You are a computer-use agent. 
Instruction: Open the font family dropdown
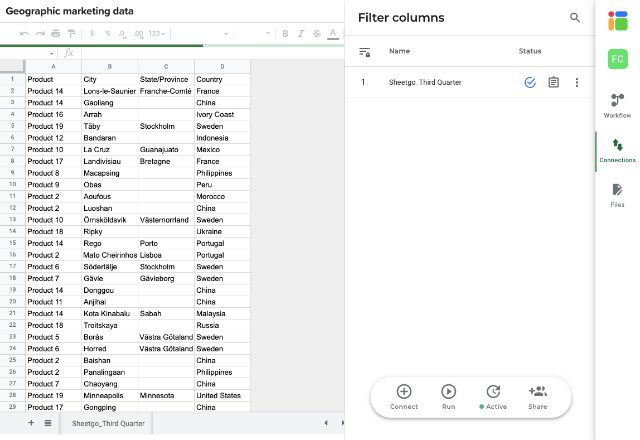201,33
